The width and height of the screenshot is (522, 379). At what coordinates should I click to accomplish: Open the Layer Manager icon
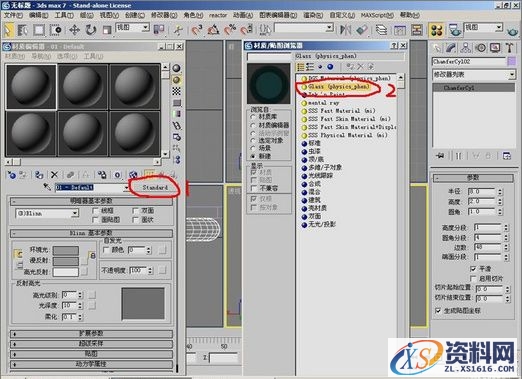click(x=381, y=30)
